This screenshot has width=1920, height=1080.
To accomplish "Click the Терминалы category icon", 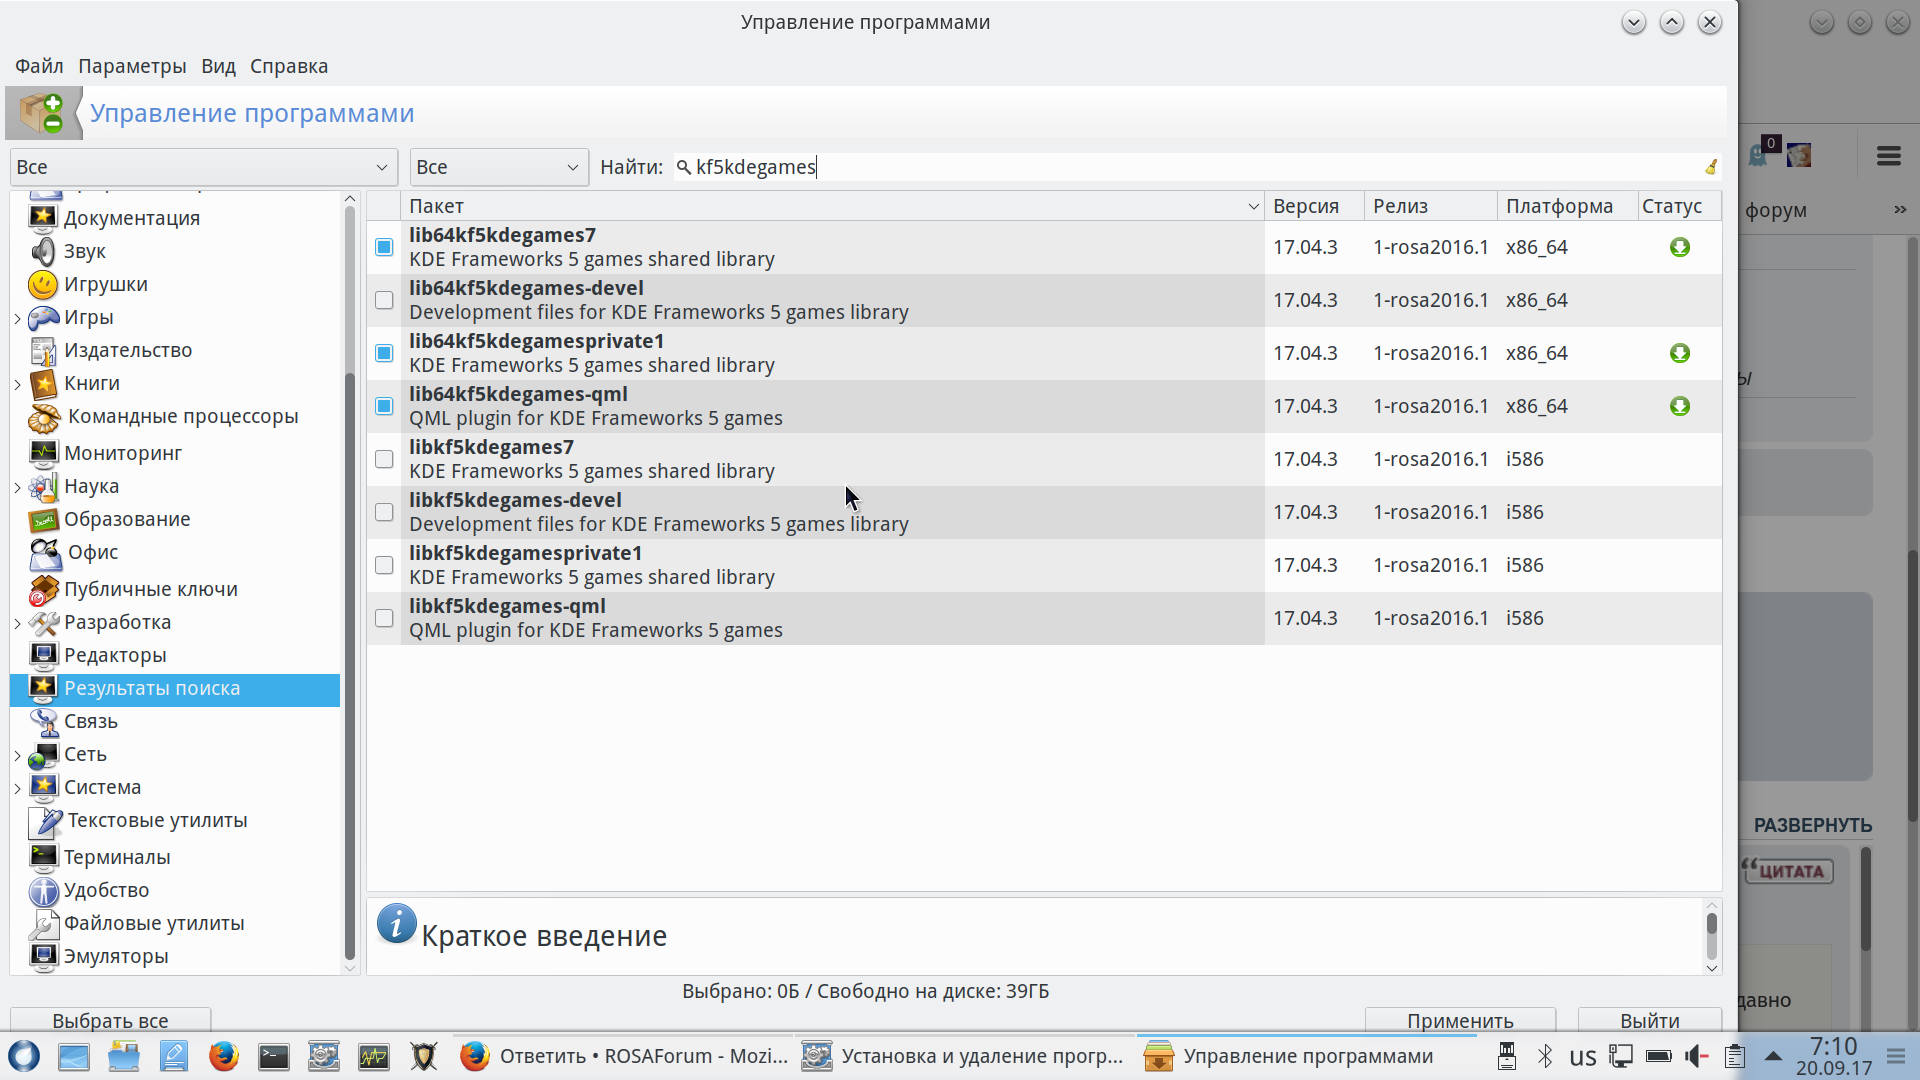I will pos(43,857).
